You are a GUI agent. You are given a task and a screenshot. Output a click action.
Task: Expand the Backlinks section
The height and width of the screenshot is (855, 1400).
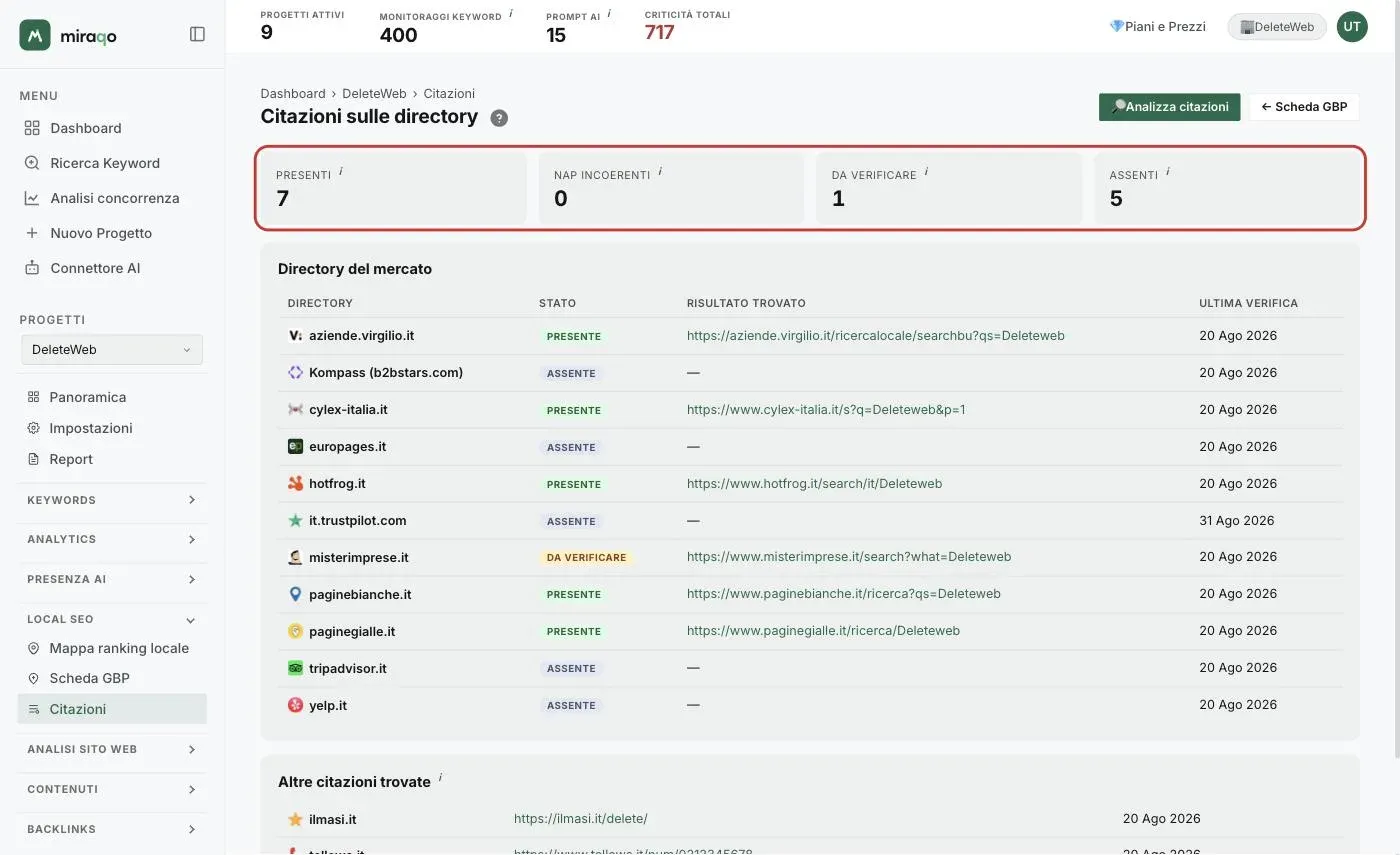[112, 829]
